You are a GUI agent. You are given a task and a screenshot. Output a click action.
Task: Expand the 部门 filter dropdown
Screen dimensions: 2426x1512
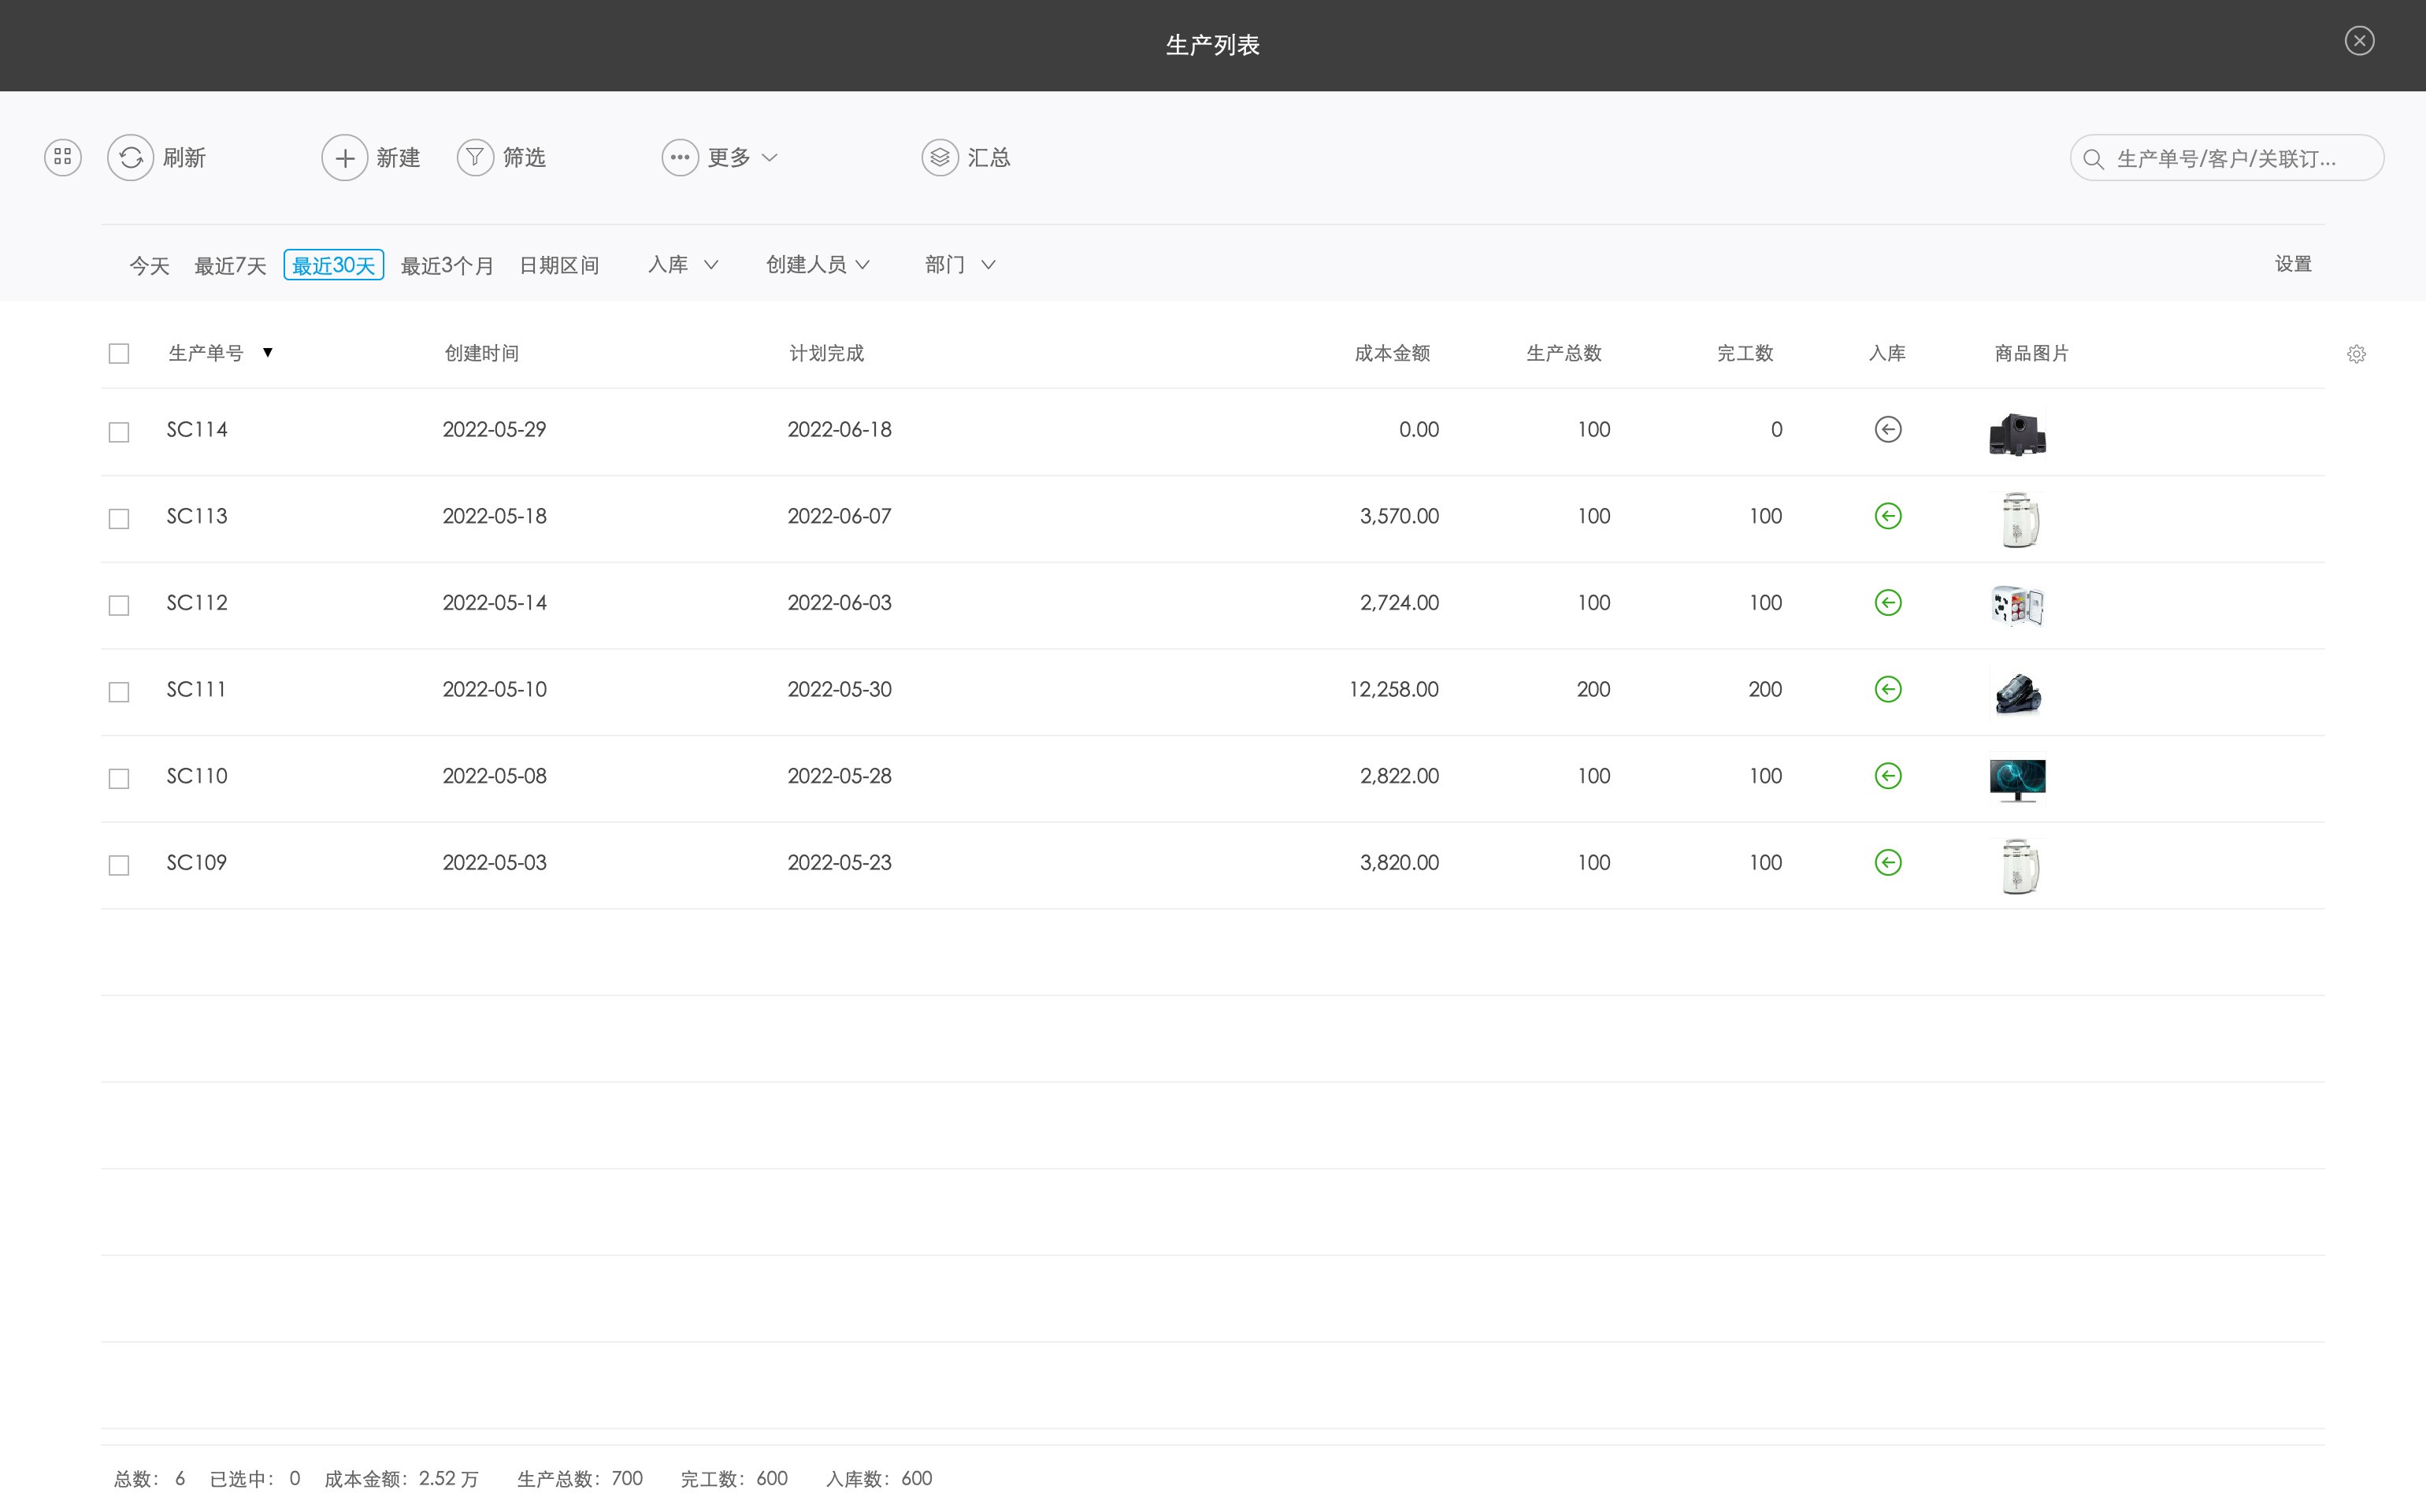(x=959, y=265)
